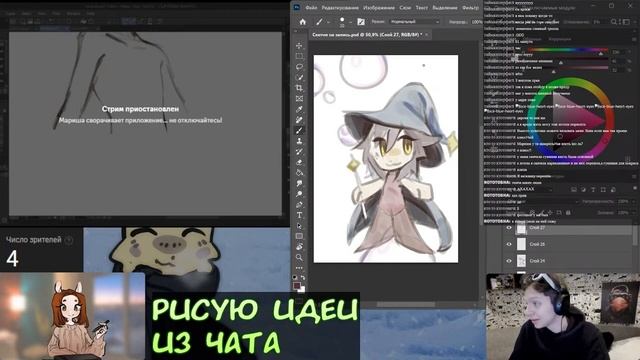Select the Rectangle shape tool

299,236
